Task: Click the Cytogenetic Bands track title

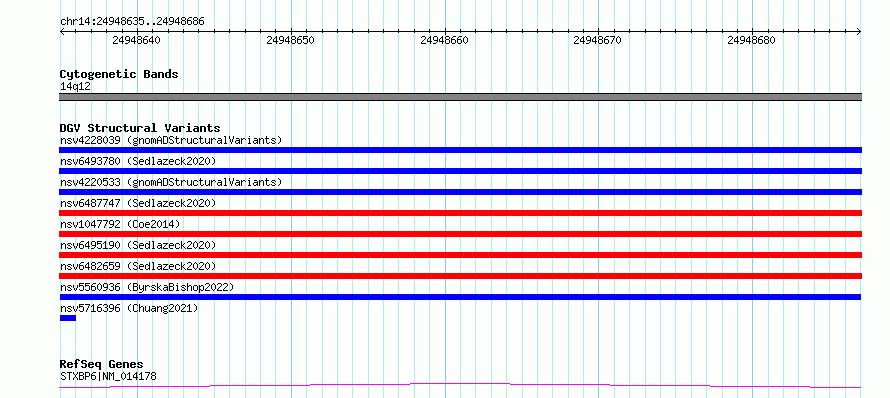Action: click(119, 74)
